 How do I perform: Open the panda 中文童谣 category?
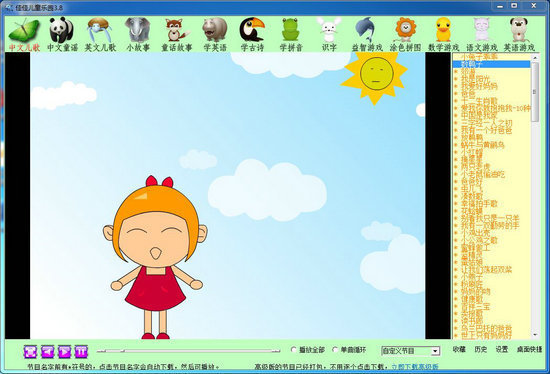pos(62,34)
